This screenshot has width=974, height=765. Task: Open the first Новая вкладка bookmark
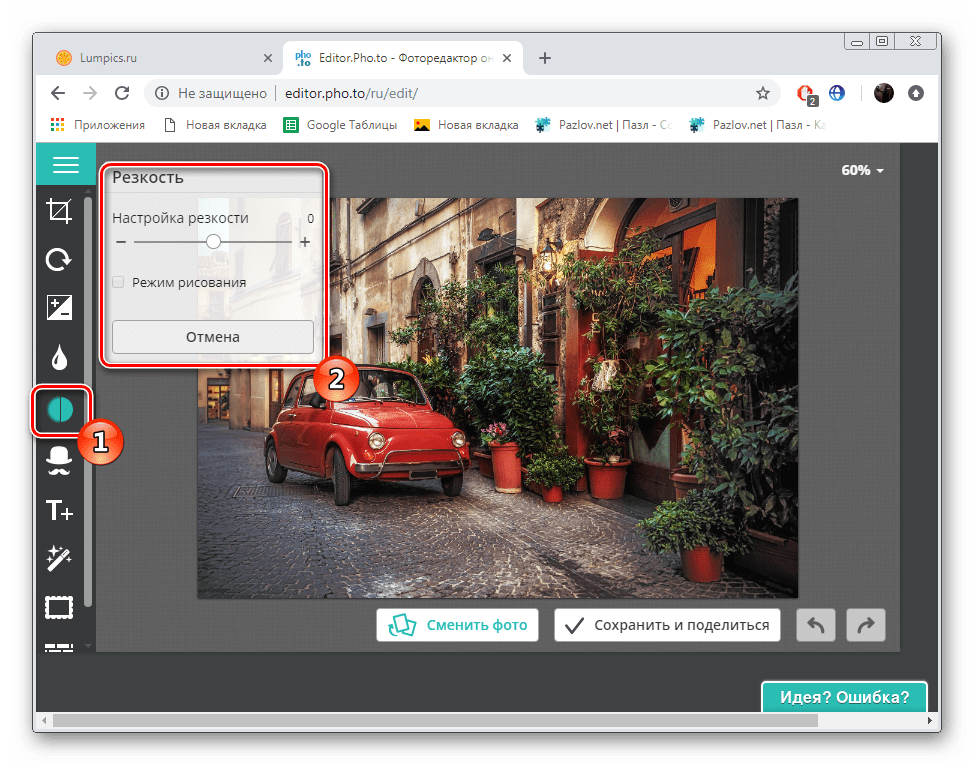pyautogui.click(x=215, y=125)
